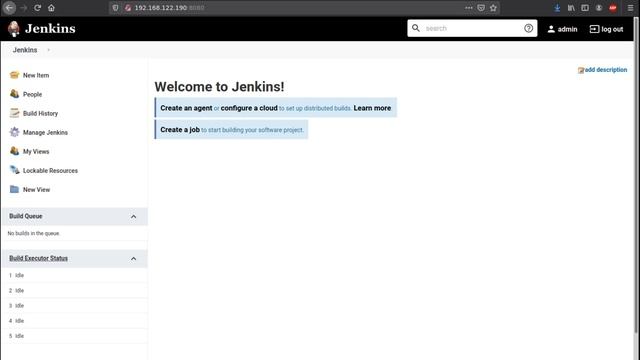Viewport: 640px width, 360px height.
Task: Open the browser library icon
Action: (571, 8)
